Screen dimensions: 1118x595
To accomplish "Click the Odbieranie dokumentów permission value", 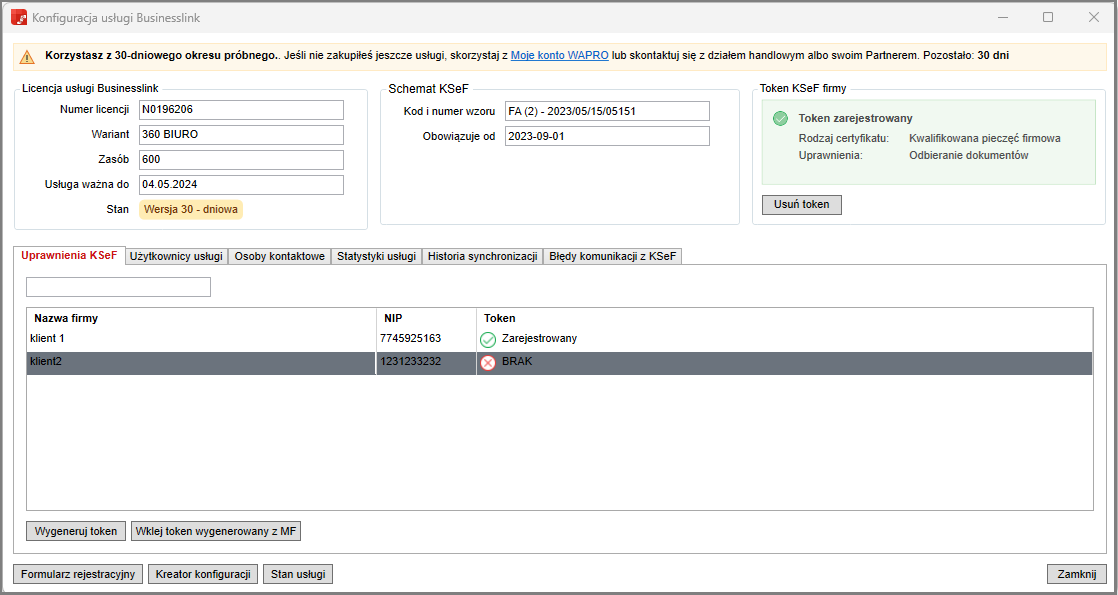I will pyautogui.click(x=968, y=155).
